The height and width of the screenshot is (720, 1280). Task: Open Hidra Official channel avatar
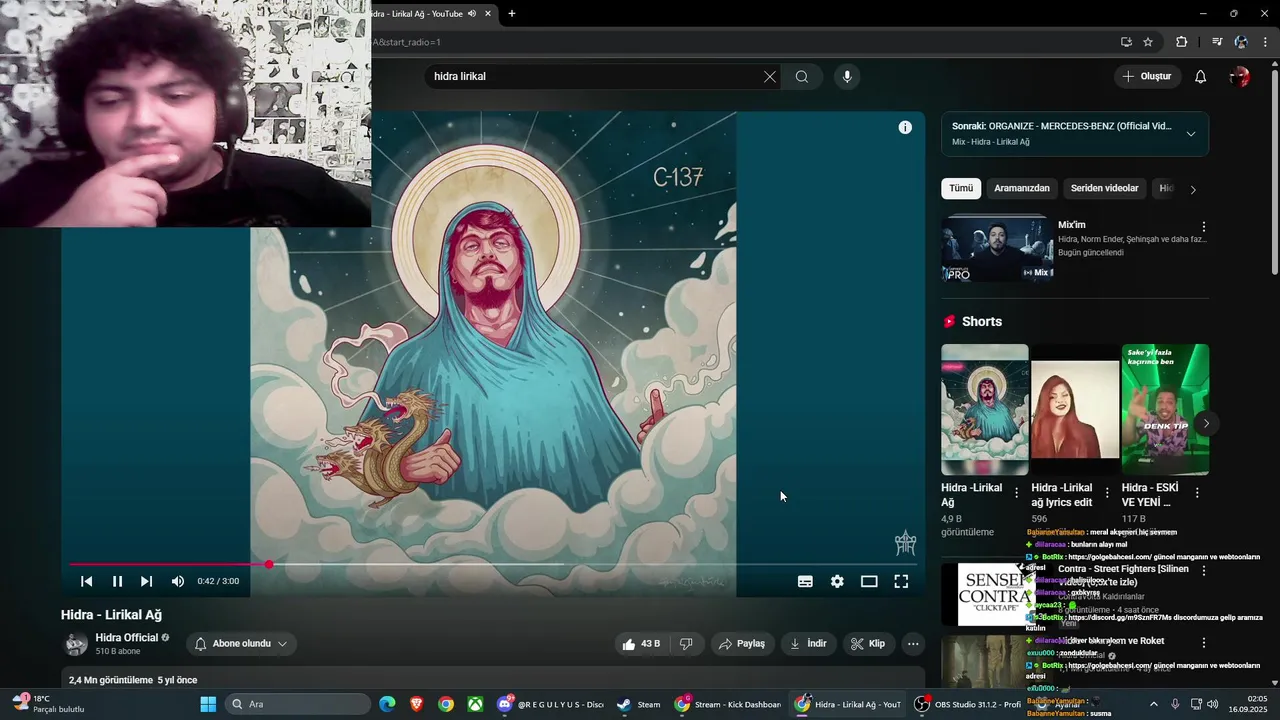pyautogui.click(x=76, y=644)
